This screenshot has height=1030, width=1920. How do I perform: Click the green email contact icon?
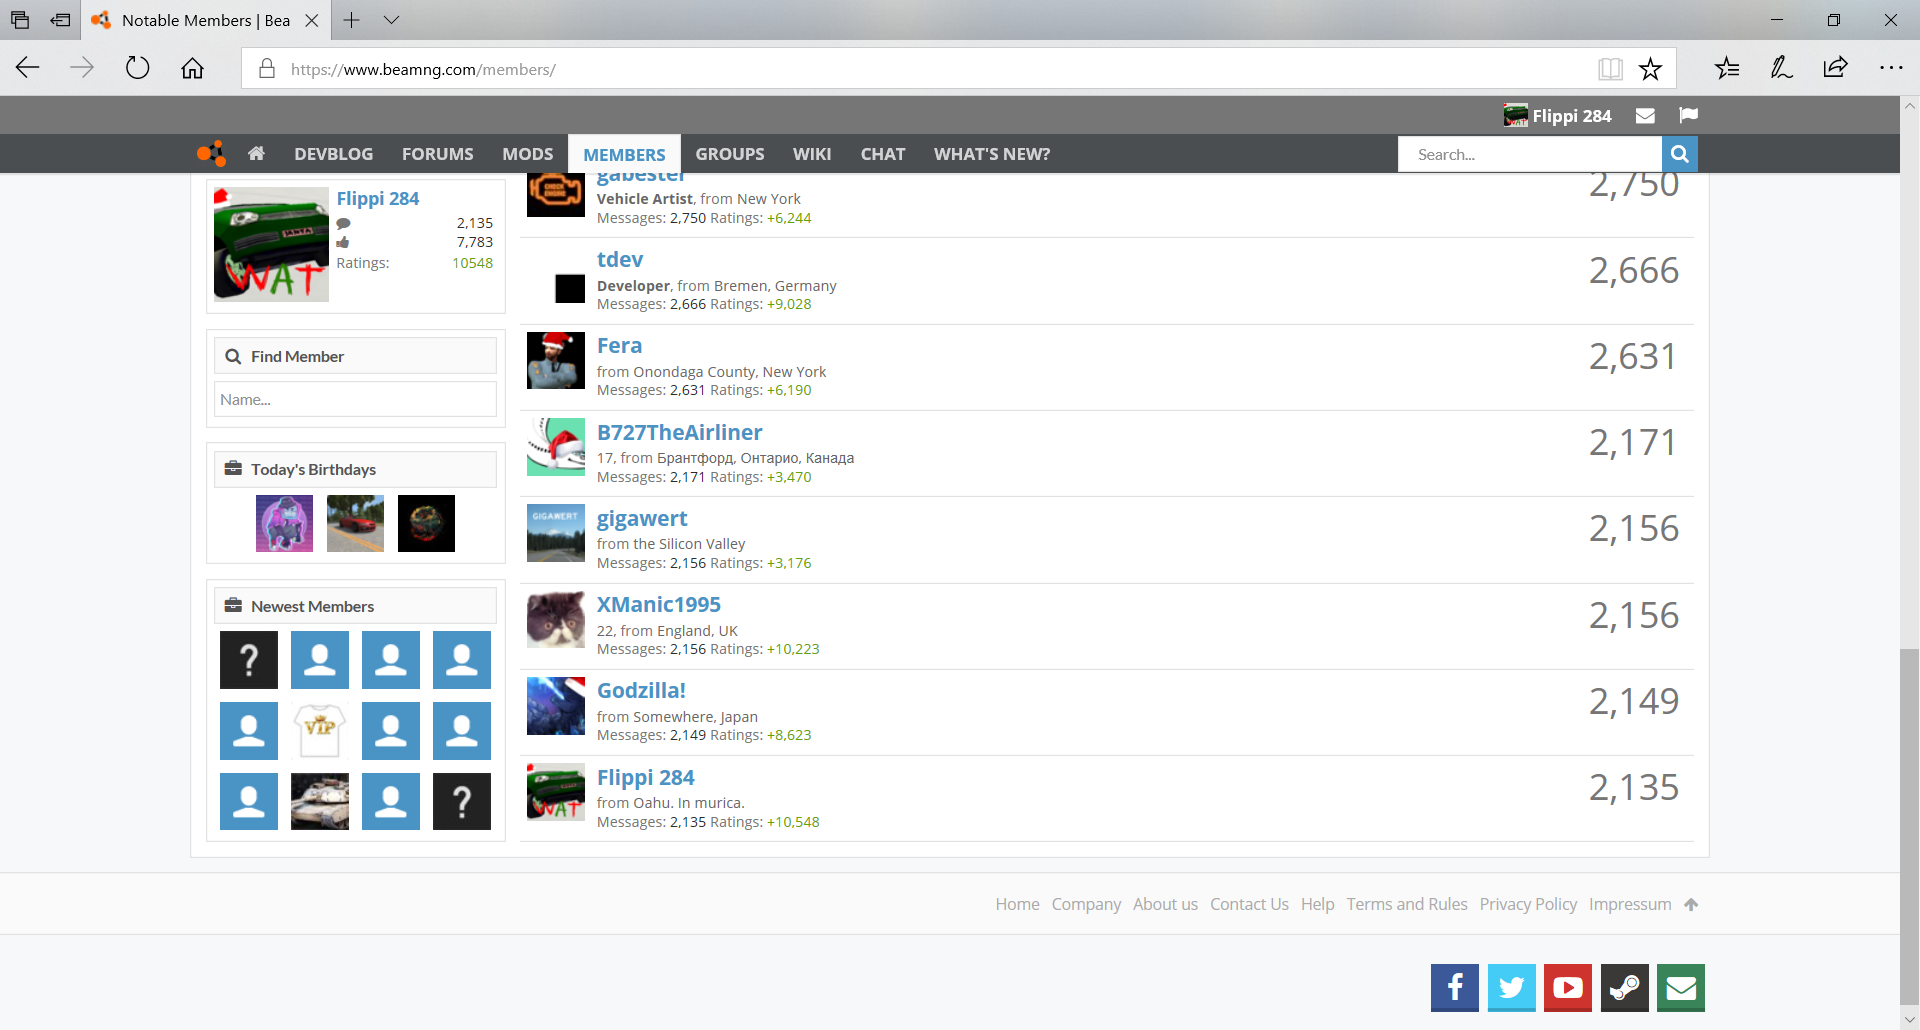click(1681, 988)
